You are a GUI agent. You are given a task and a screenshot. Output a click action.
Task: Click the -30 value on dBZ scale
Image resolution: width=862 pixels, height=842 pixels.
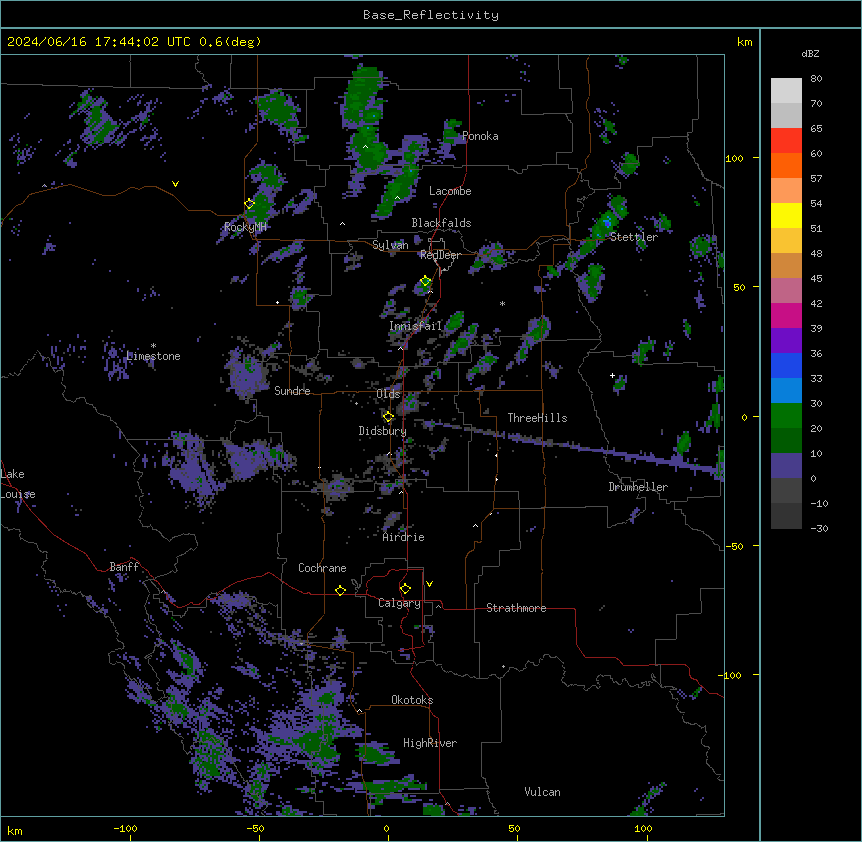click(x=819, y=529)
